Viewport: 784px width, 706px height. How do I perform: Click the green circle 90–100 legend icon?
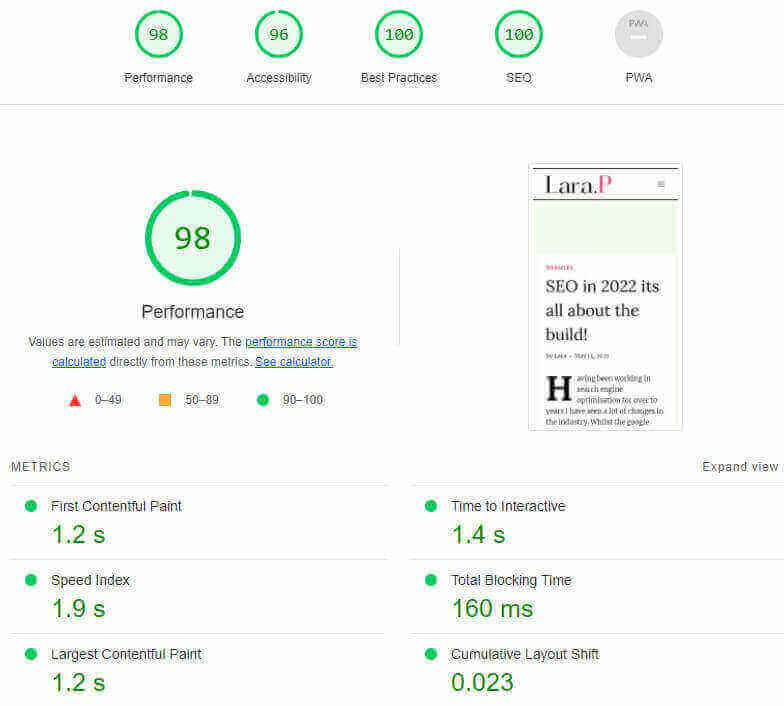pyautogui.click(x=263, y=400)
